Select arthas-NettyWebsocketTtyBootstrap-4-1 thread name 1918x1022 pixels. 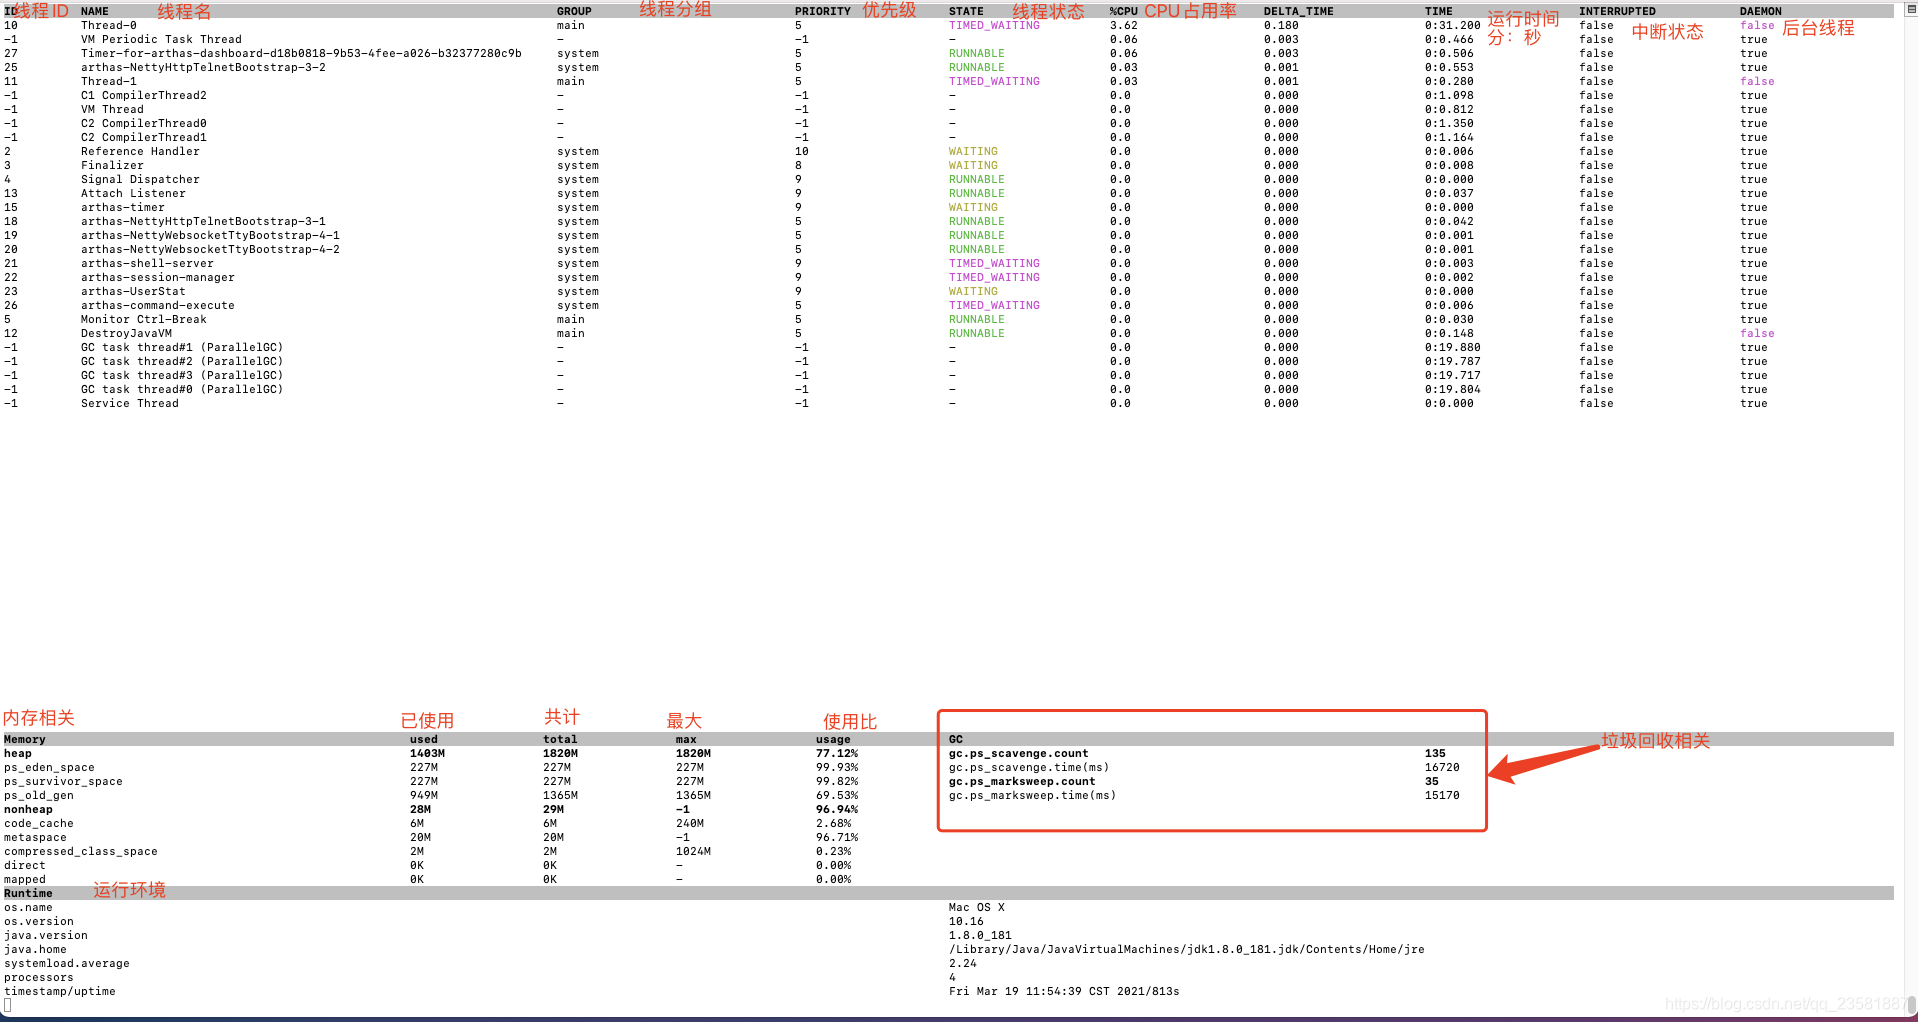tap(210, 236)
